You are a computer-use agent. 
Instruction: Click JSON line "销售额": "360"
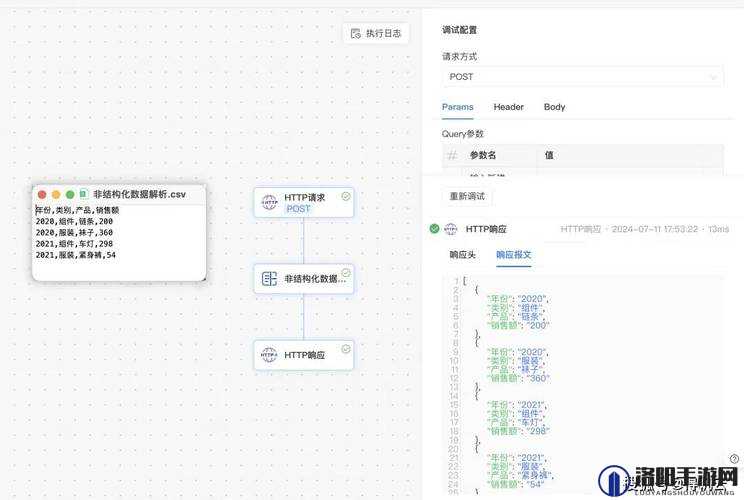[x=518, y=379]
